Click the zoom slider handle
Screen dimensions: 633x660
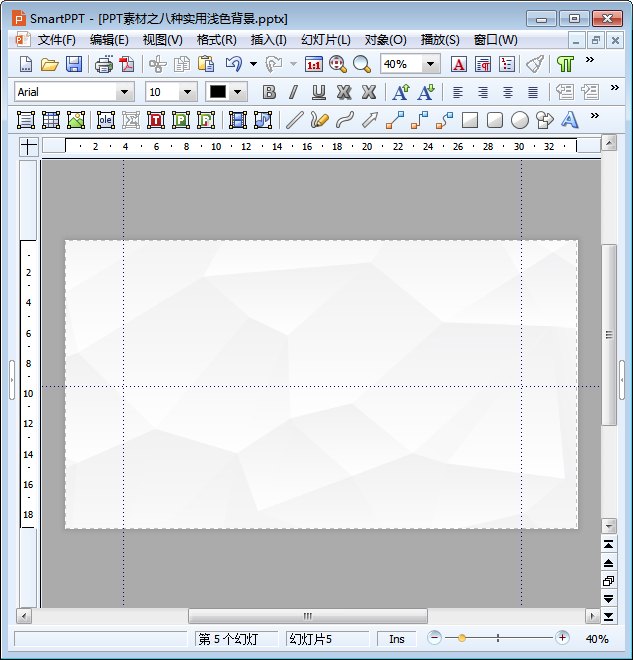[462, 638]
